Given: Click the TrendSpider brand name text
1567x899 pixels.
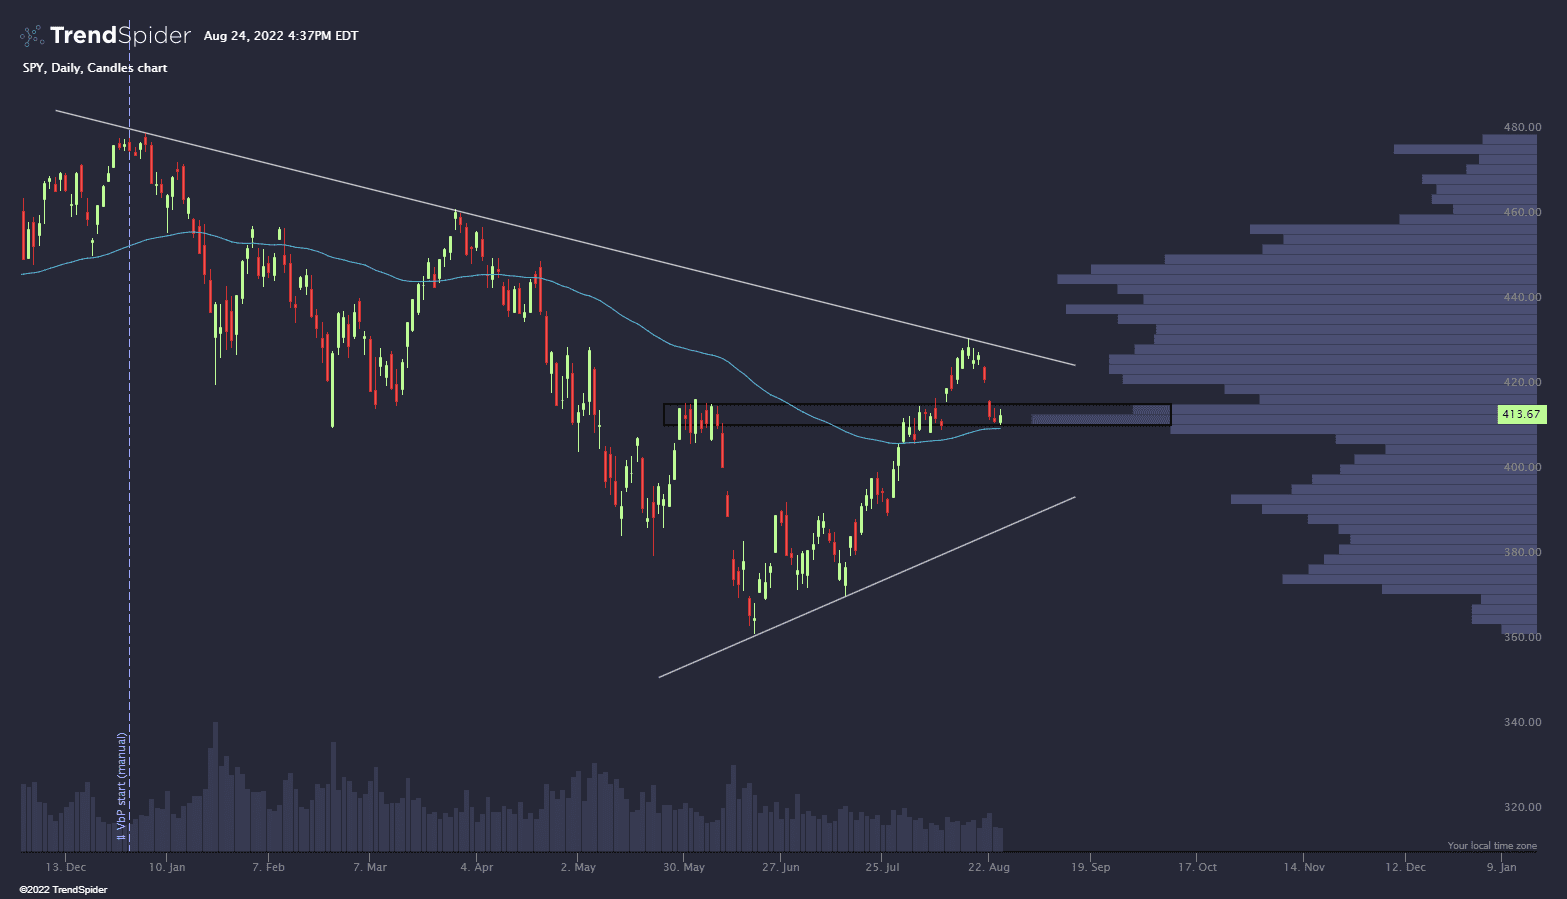Looking at the screenshot, I should pos(120,36).
